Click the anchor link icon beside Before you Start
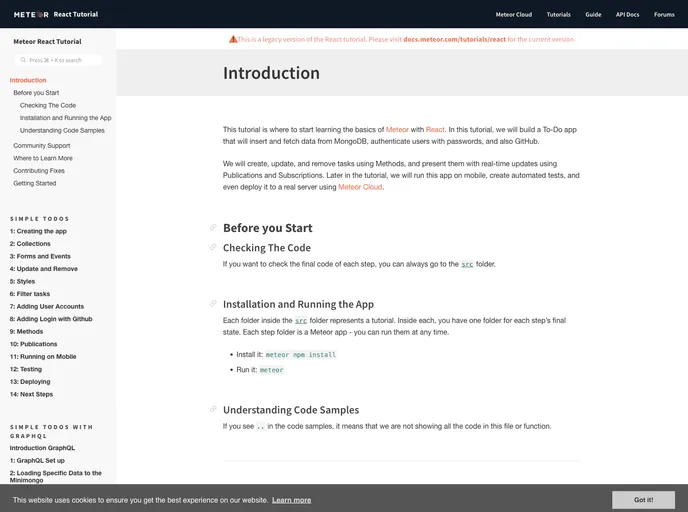The height and width of the screenshot is (512, 688). [213, 227]
